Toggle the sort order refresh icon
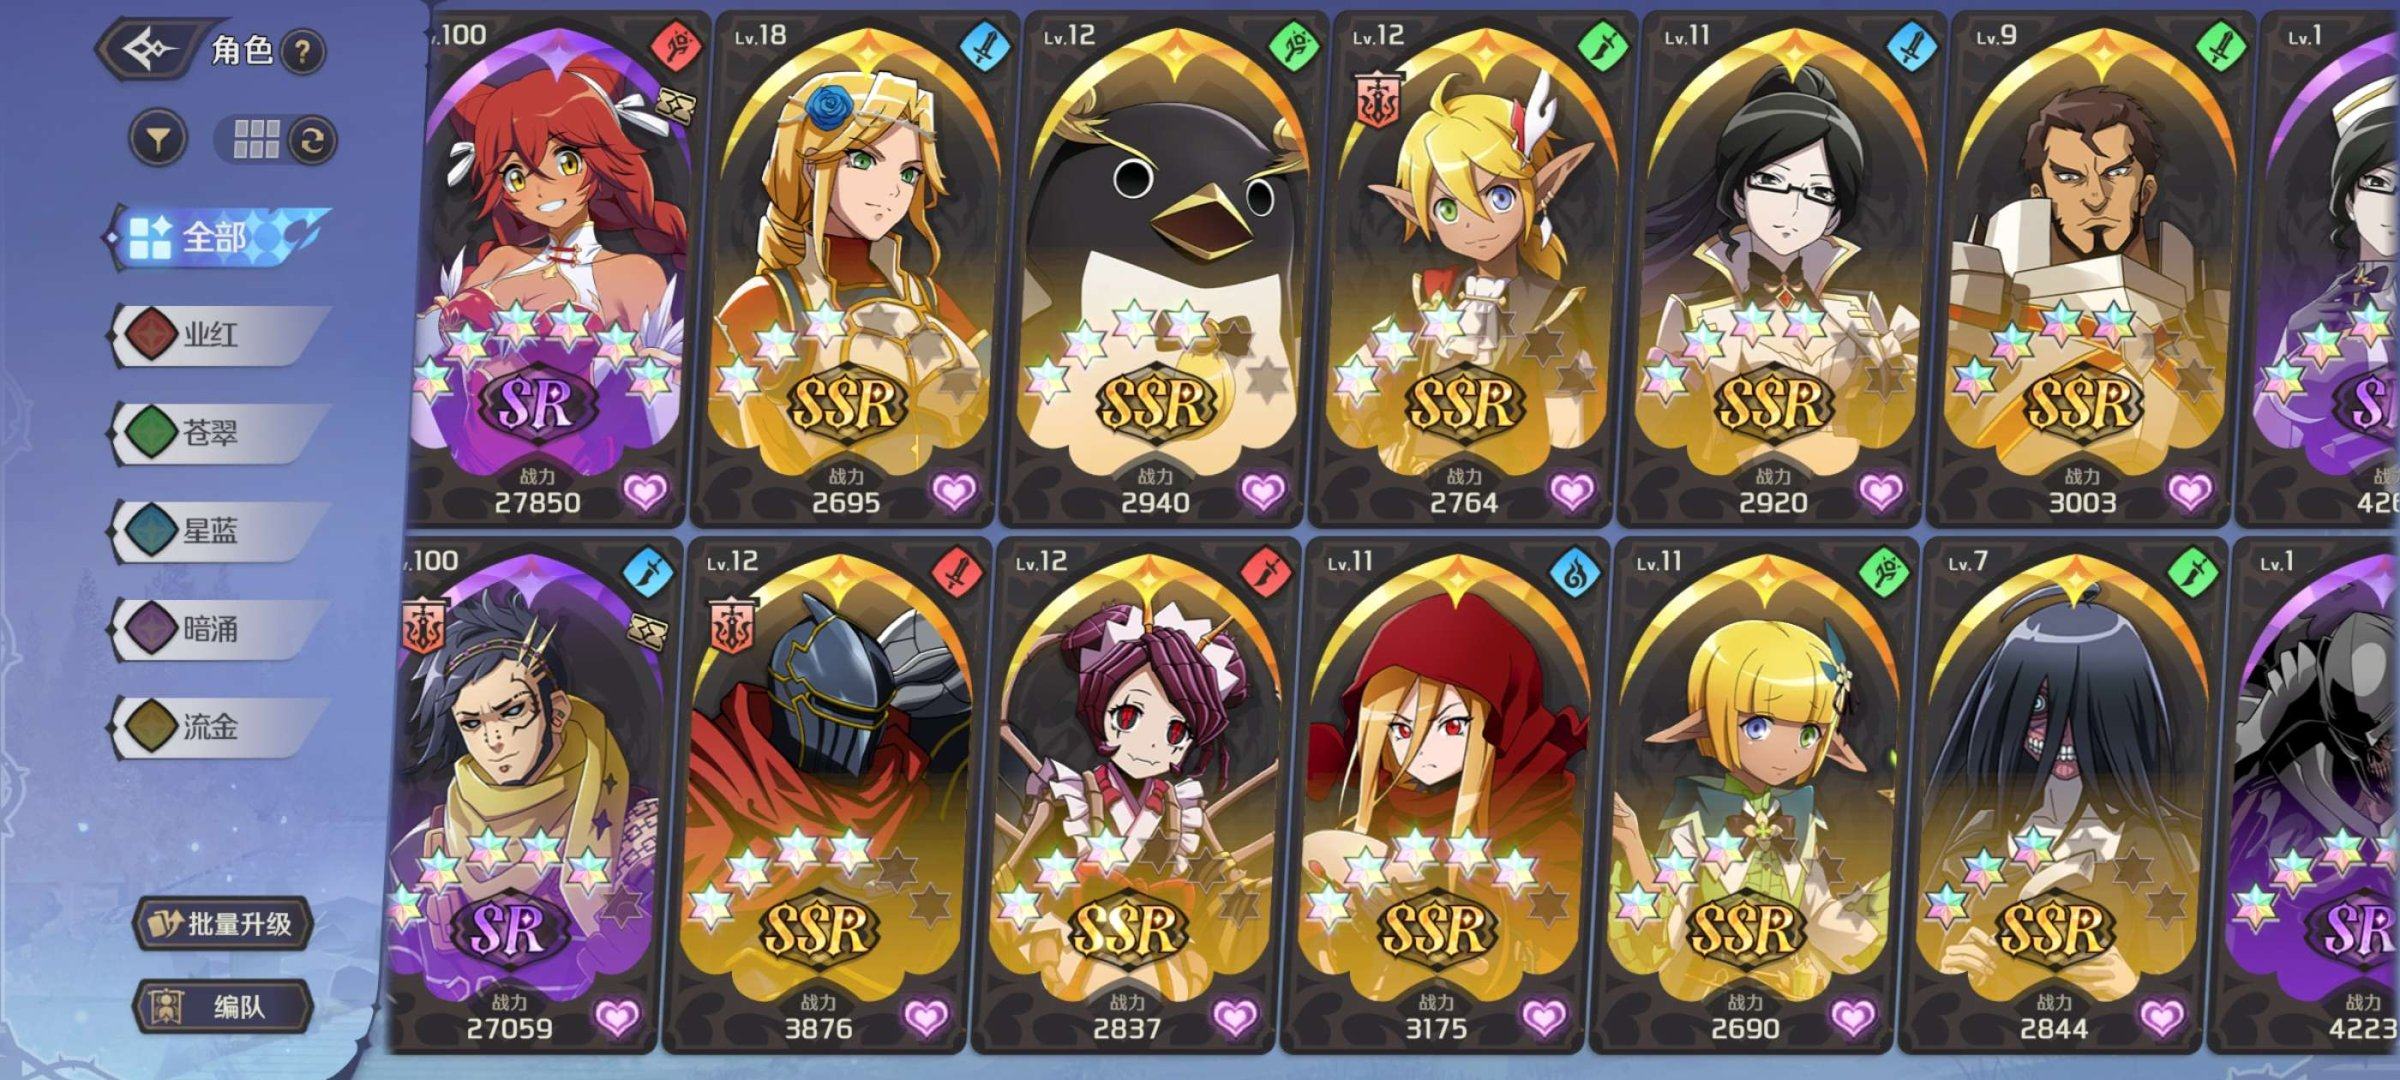This screenshot has height=1080, width=2400. 311,141
